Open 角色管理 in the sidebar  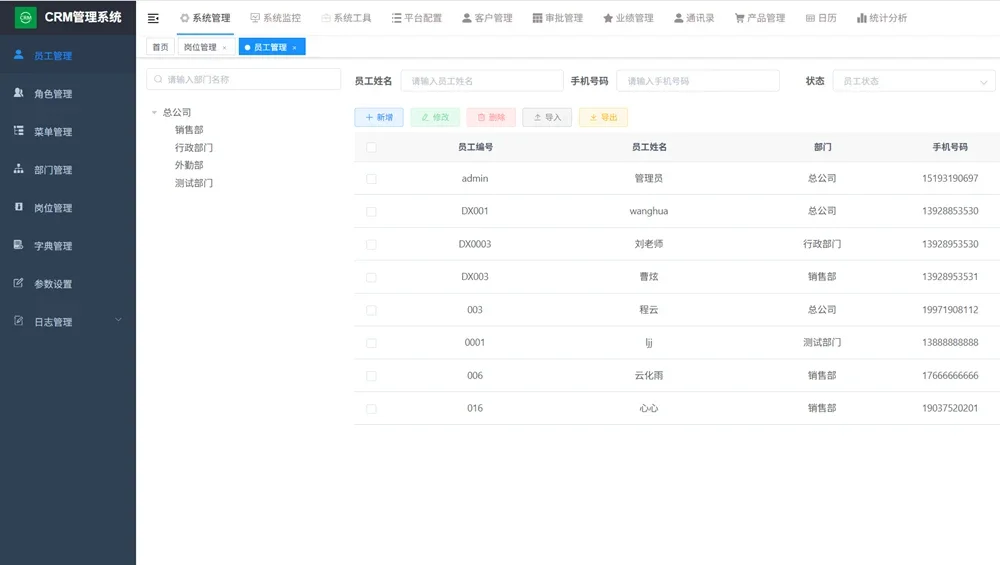click(x=52, y=94)
